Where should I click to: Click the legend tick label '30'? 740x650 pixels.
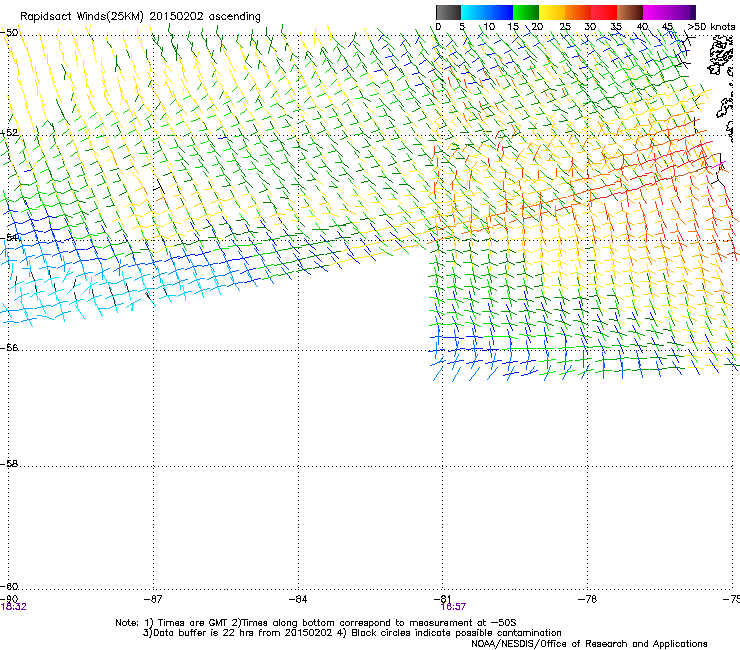point(590,26)
